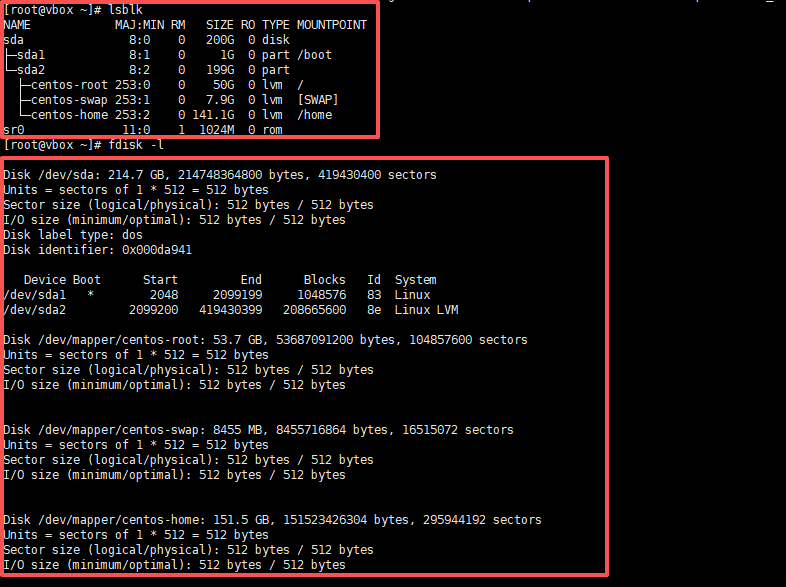Viewport: 786px width, 587px height.
Task: Click the 'Linux LVM' system type
Action: [426, 310]
